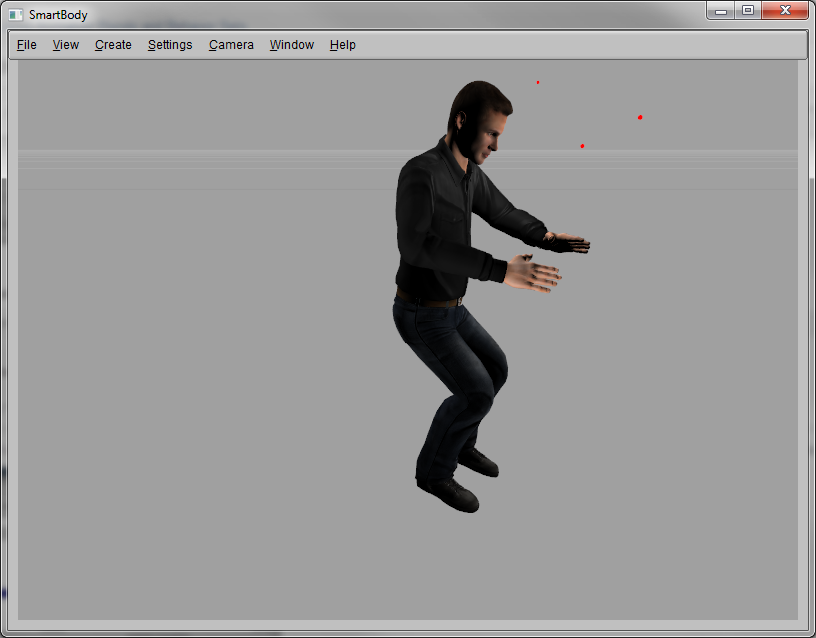Viewport: 816px width, 638px height.
Task: Click the SmartBody application icon in title bar
Action: (x=16, y=15)
